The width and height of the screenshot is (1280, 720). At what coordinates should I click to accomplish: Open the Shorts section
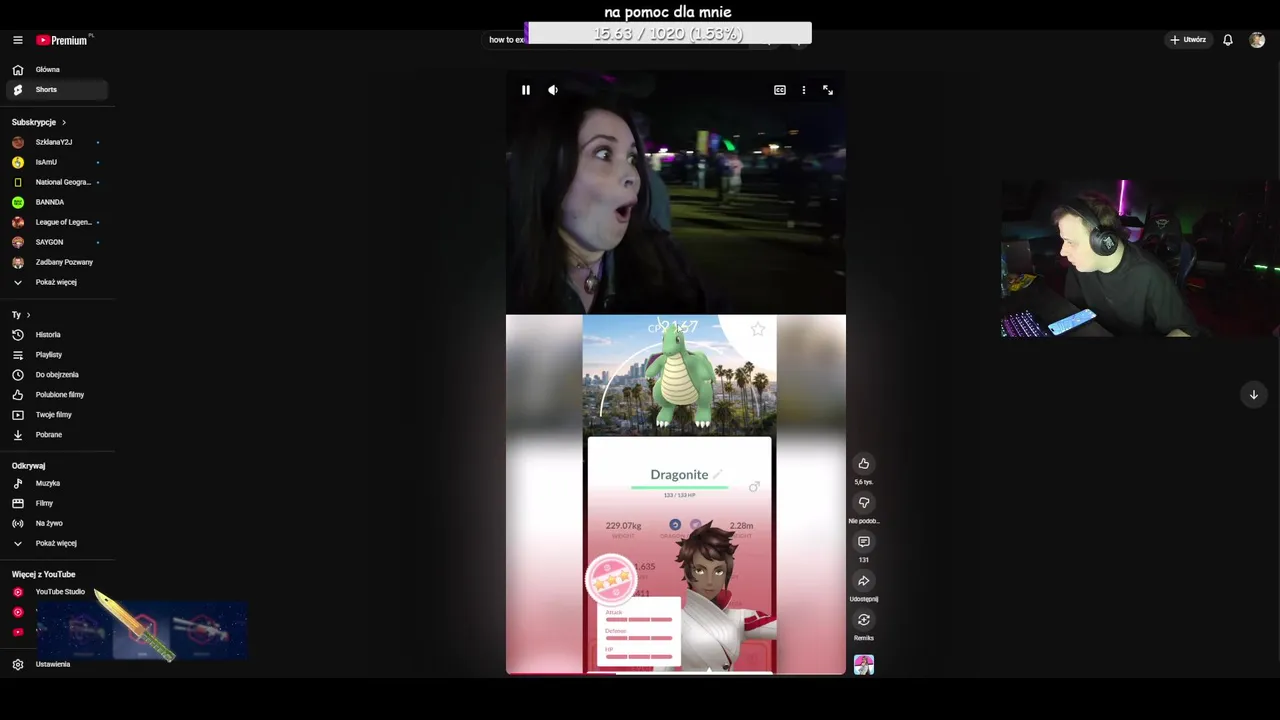[57, 90]
